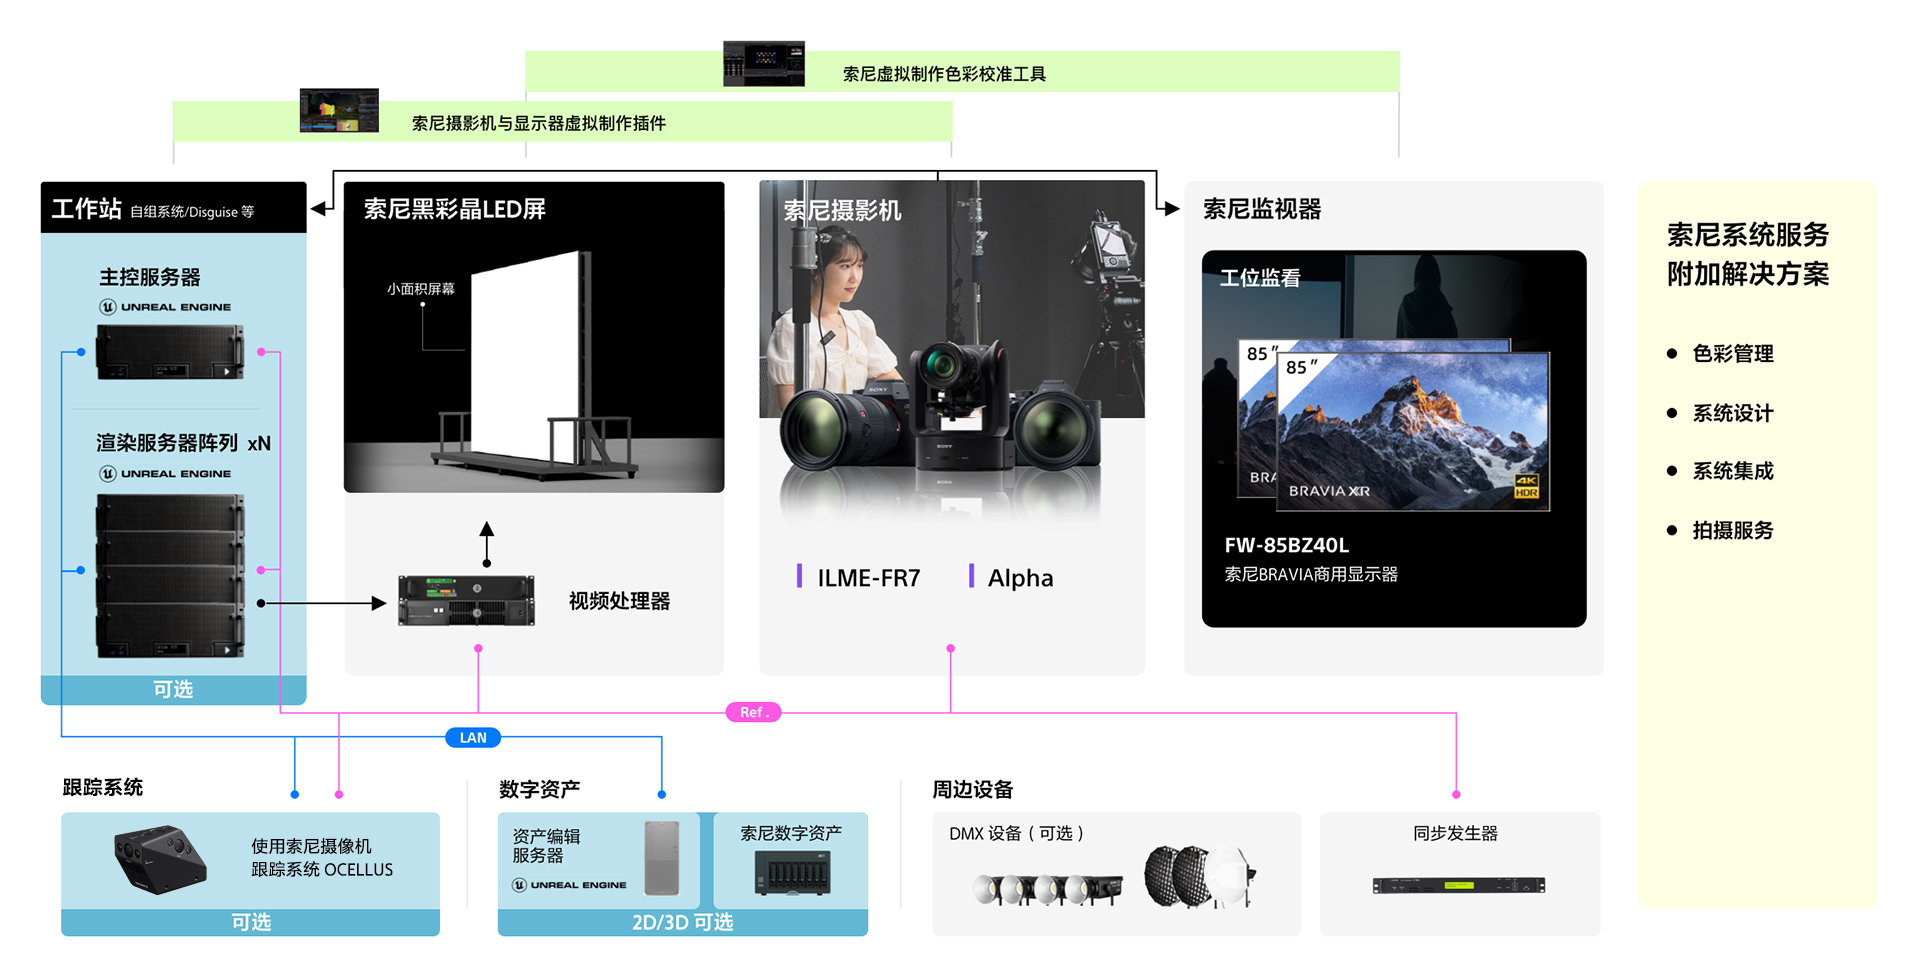
Task: Select 色彩管理 in the services list
Action: [x=1732, y=354]
